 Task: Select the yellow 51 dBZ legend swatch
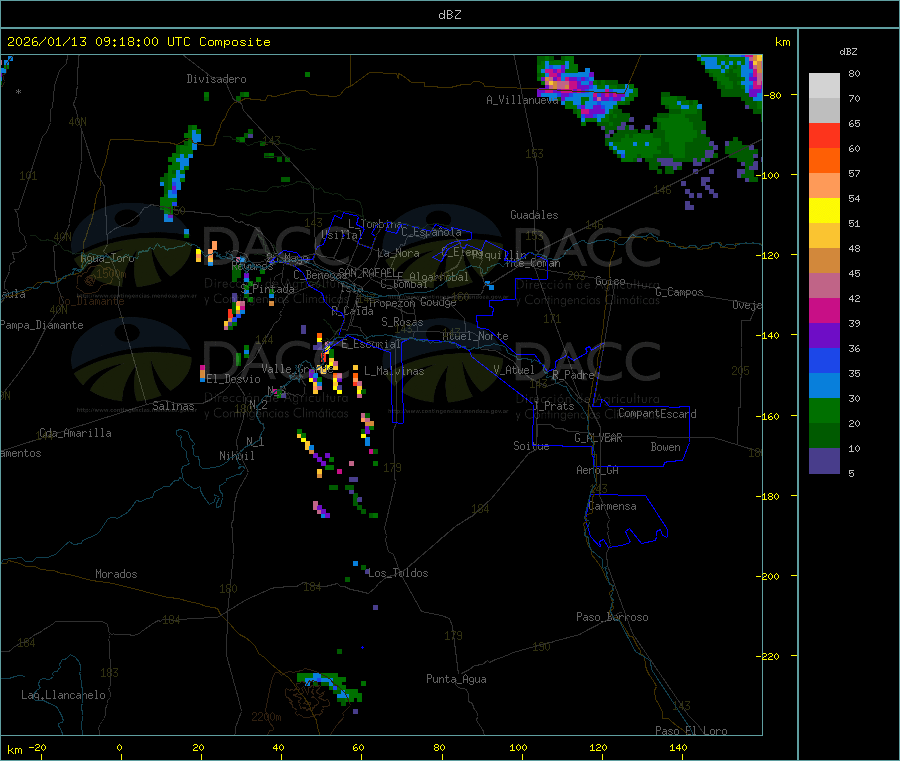tap(824, 211)
